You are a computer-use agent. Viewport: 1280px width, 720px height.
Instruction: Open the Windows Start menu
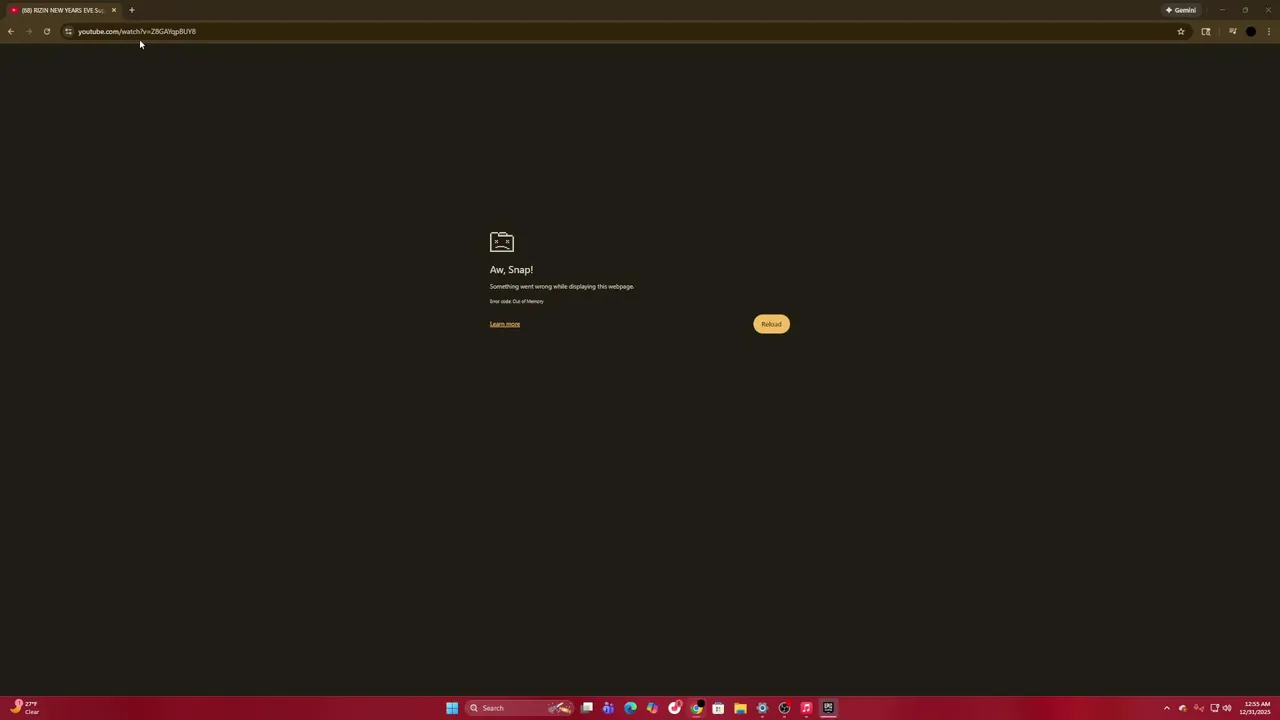(x=452, y=708)
